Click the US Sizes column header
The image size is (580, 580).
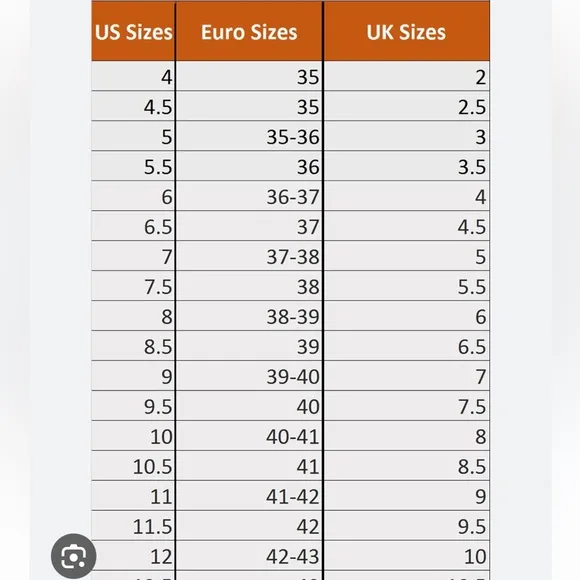133,31
